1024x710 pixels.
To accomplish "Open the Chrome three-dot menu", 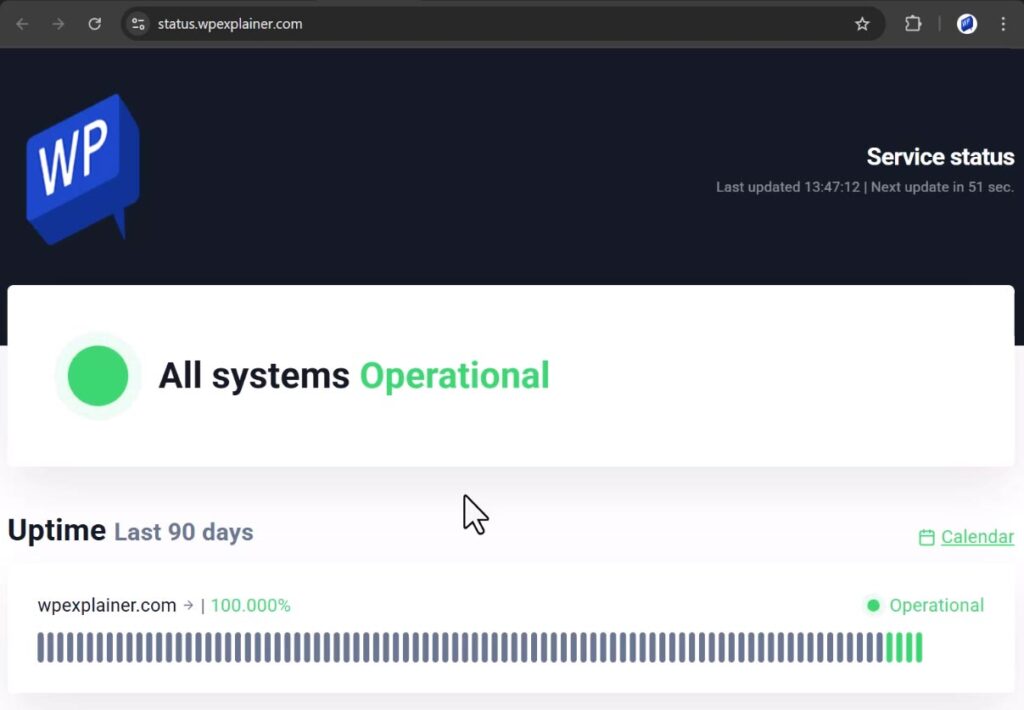I will point(1004,24).
